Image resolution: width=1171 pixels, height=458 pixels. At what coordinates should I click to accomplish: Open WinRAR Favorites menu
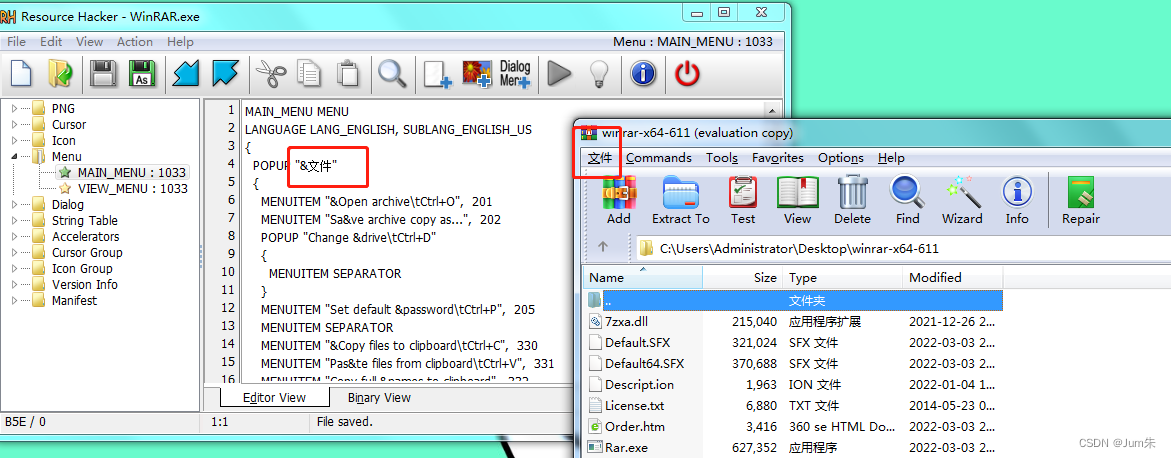778,158
